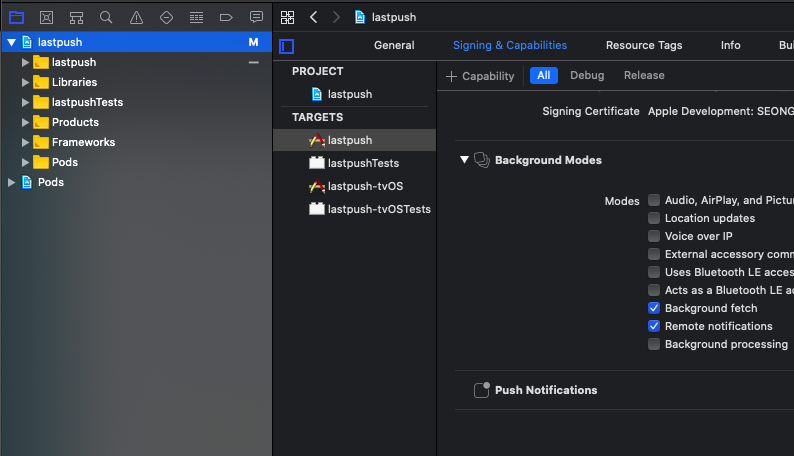Screen dimensions: 794x456
Task: Click the Push Notifications capability icon
Action: click(482, 390)
